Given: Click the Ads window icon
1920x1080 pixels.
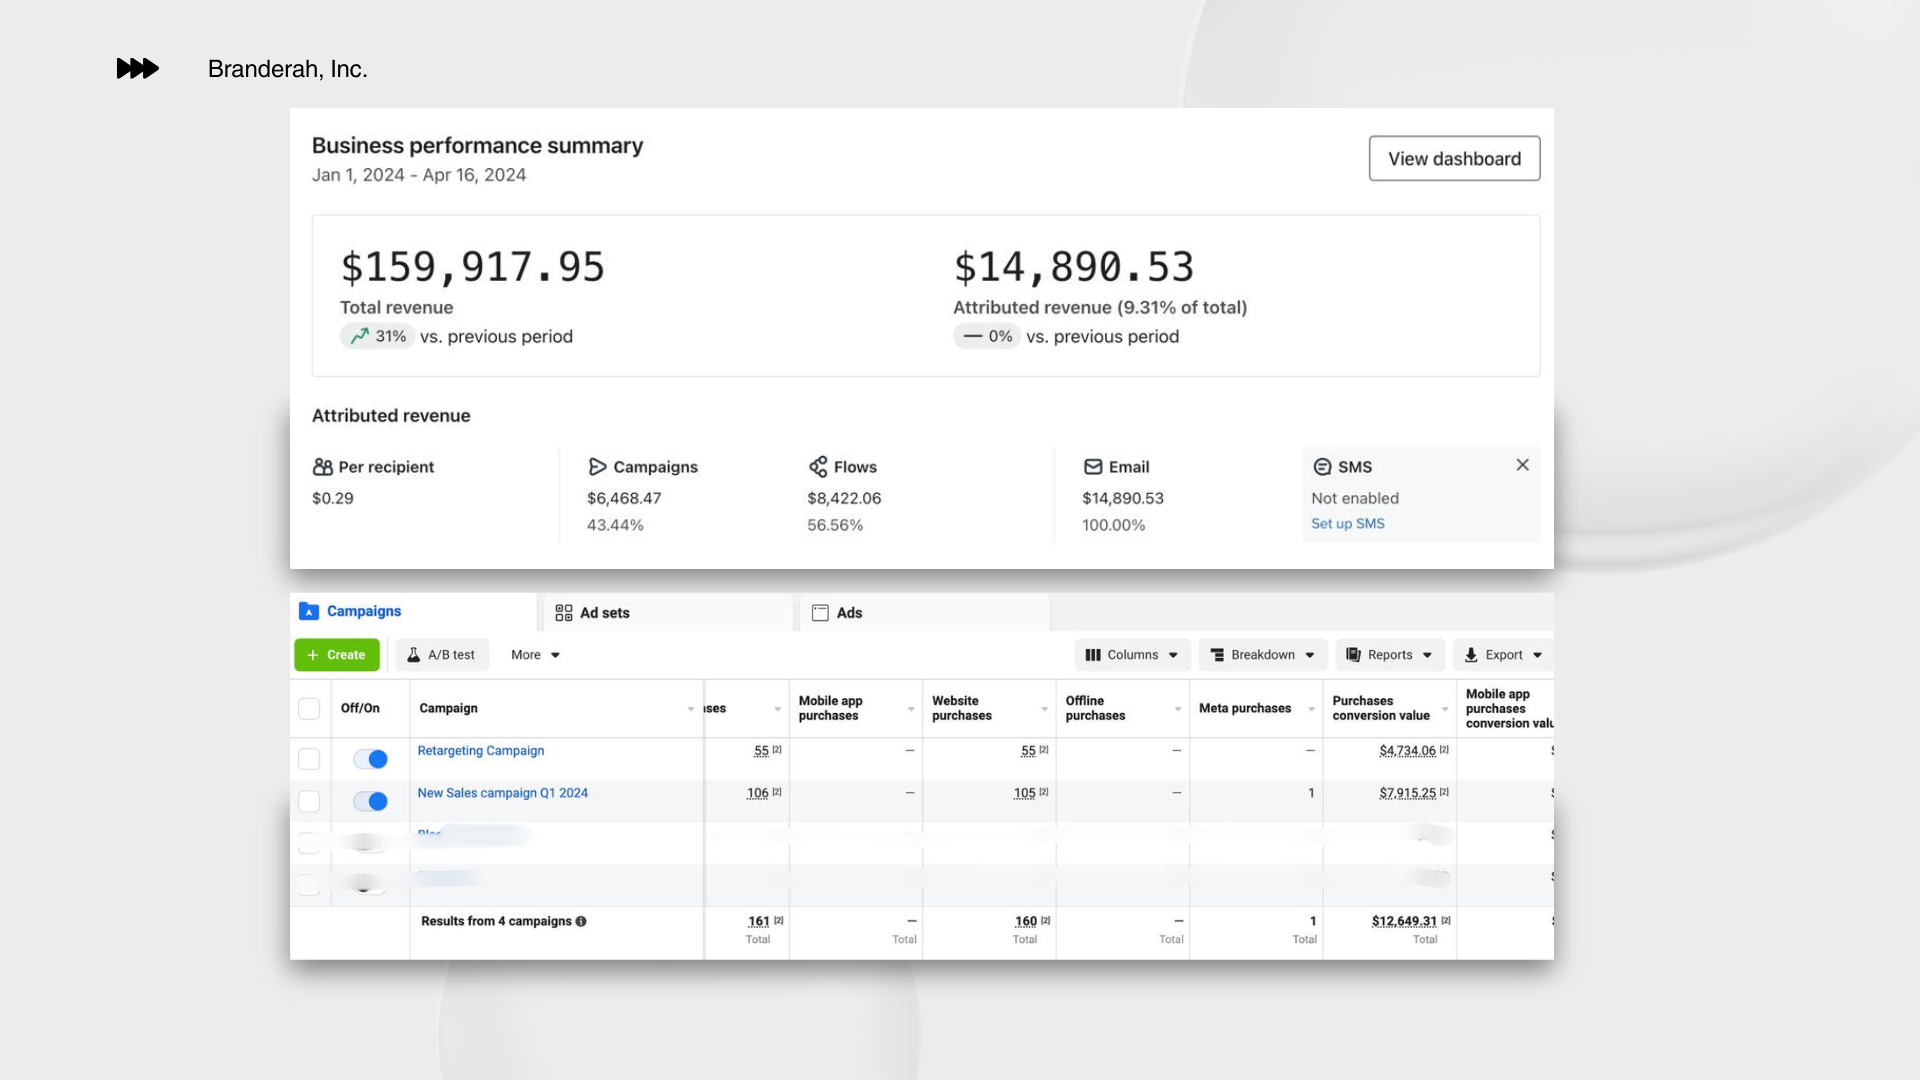Looking at the screenshot, I should click(820, 613).
